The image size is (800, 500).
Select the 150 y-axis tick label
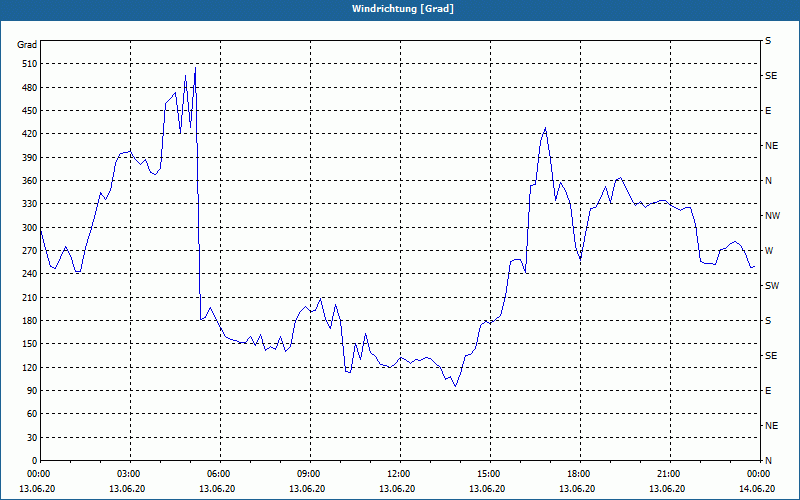(x=30, y=343)
